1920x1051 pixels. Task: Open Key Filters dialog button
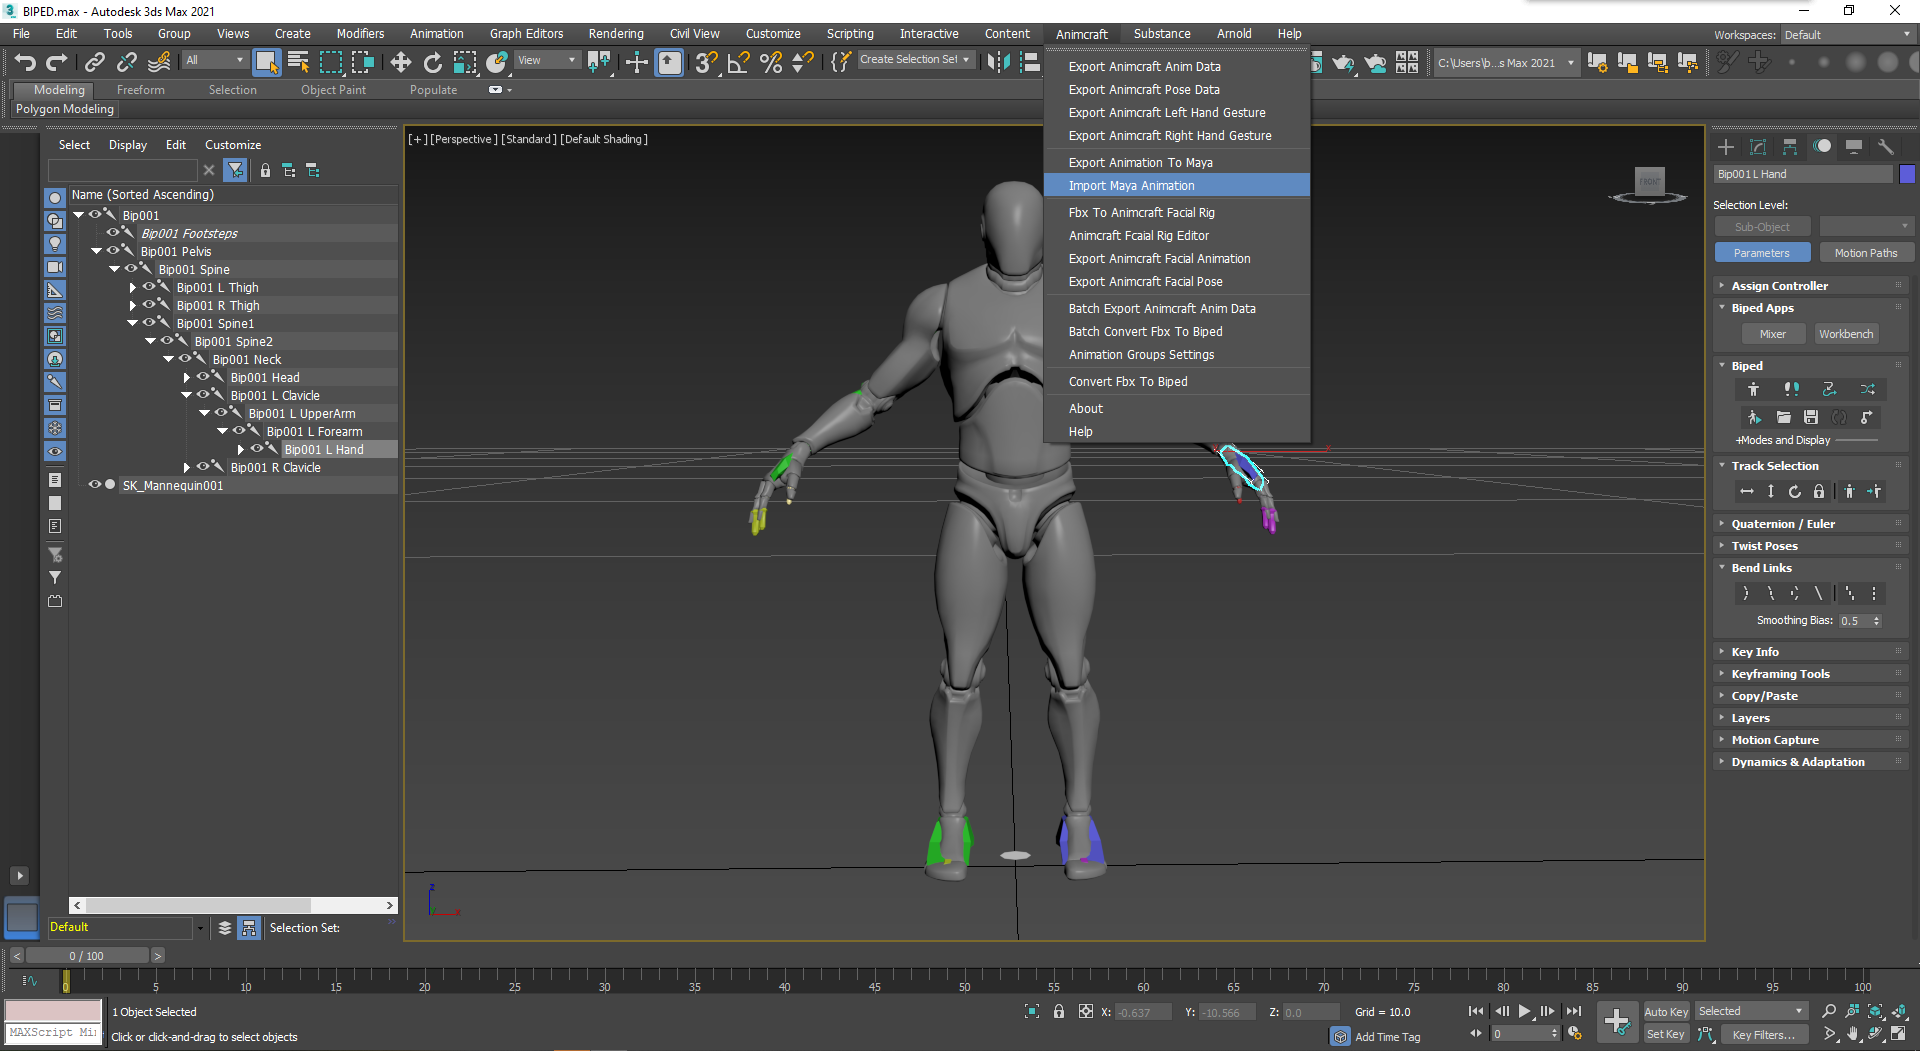pyautogui.click(x=1765, y=1035)
